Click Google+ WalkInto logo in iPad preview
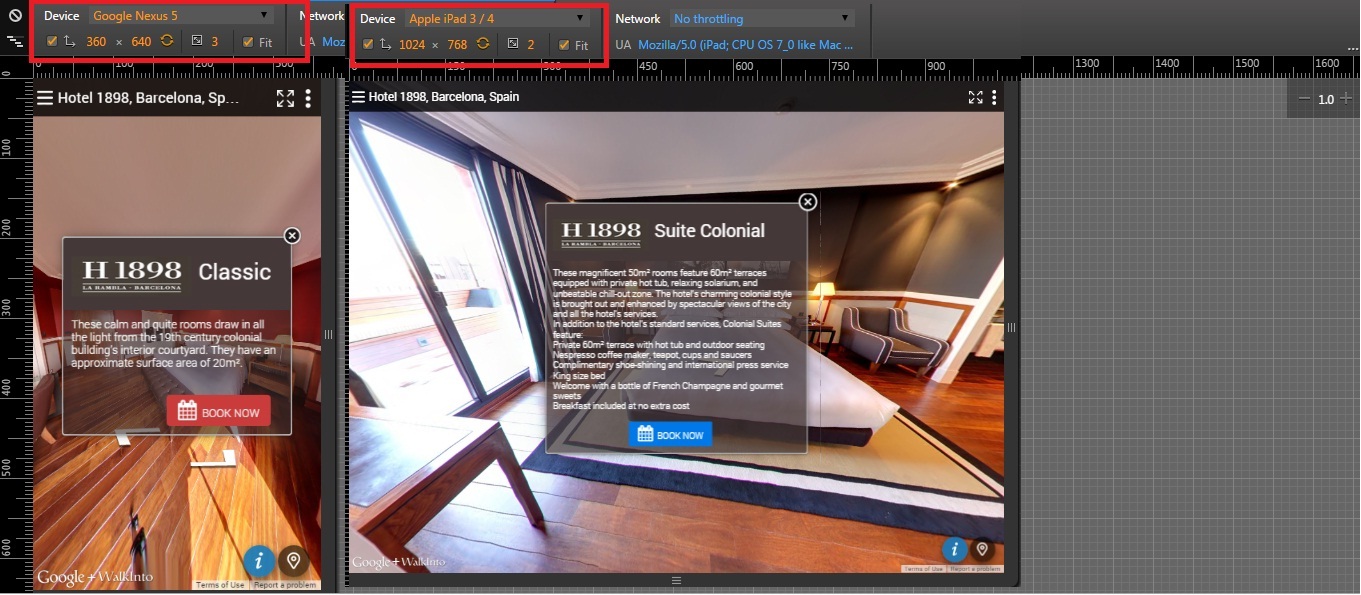This screenshot has height=595, width=1361. [x=398, y=562]
